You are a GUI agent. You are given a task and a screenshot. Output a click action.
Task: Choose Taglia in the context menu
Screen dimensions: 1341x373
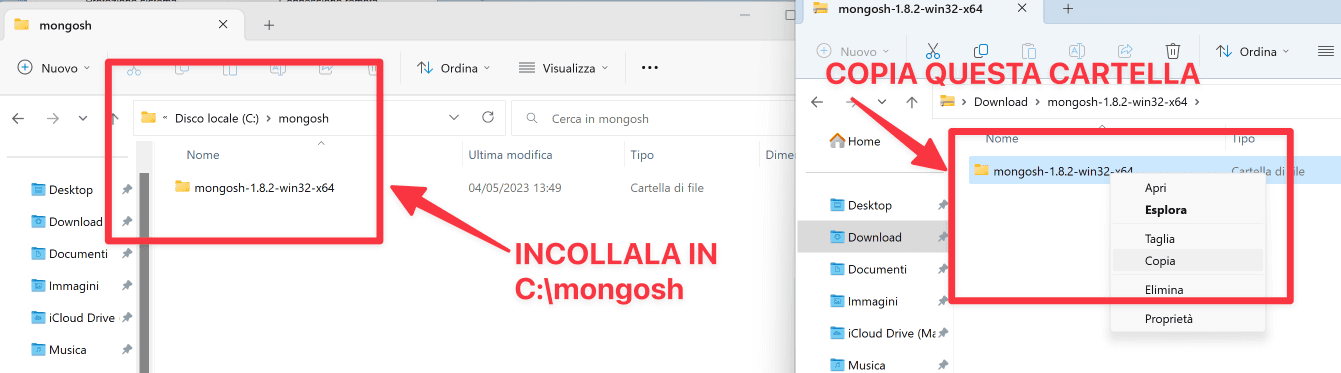1160,239
